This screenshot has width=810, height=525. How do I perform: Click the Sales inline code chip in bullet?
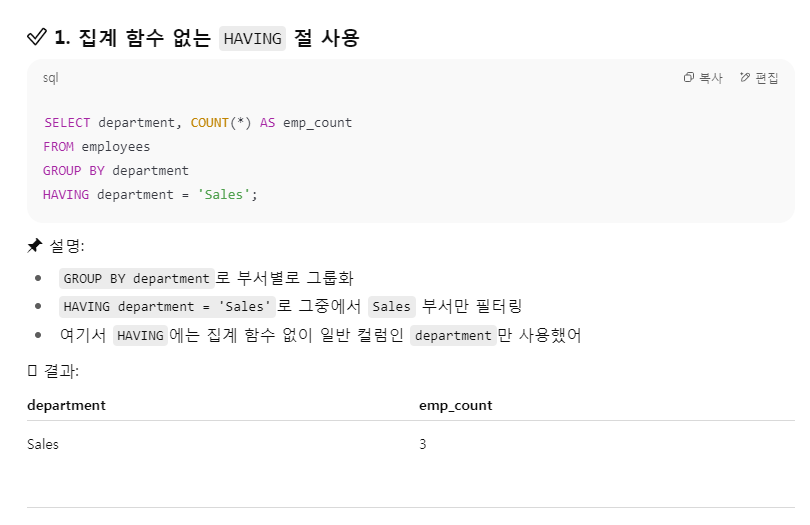click(392, 306)
